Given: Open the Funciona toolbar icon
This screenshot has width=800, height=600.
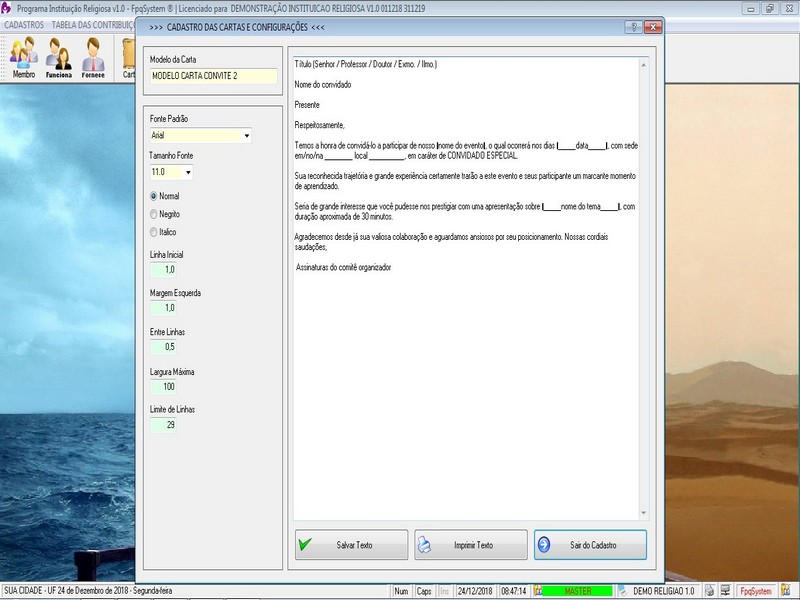Looking at the screenshot, I should (58, 57).
